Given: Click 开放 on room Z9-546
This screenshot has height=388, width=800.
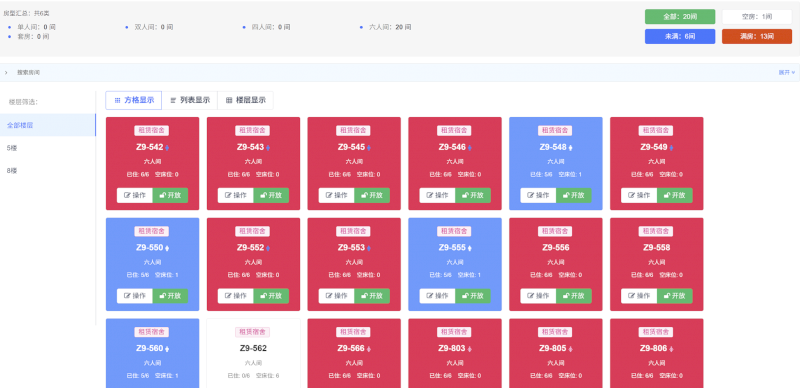Looking at the screenshot, I should (473, 195).
